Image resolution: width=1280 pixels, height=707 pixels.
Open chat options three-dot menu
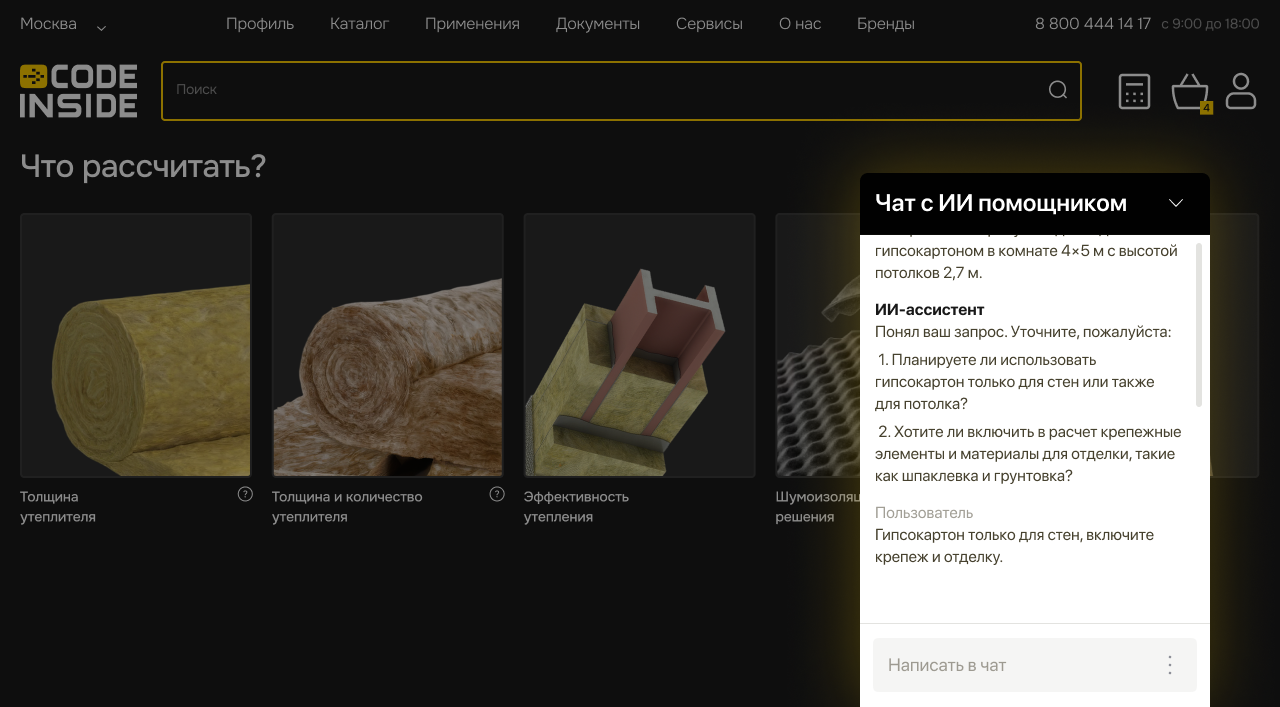coord(1170,665)
